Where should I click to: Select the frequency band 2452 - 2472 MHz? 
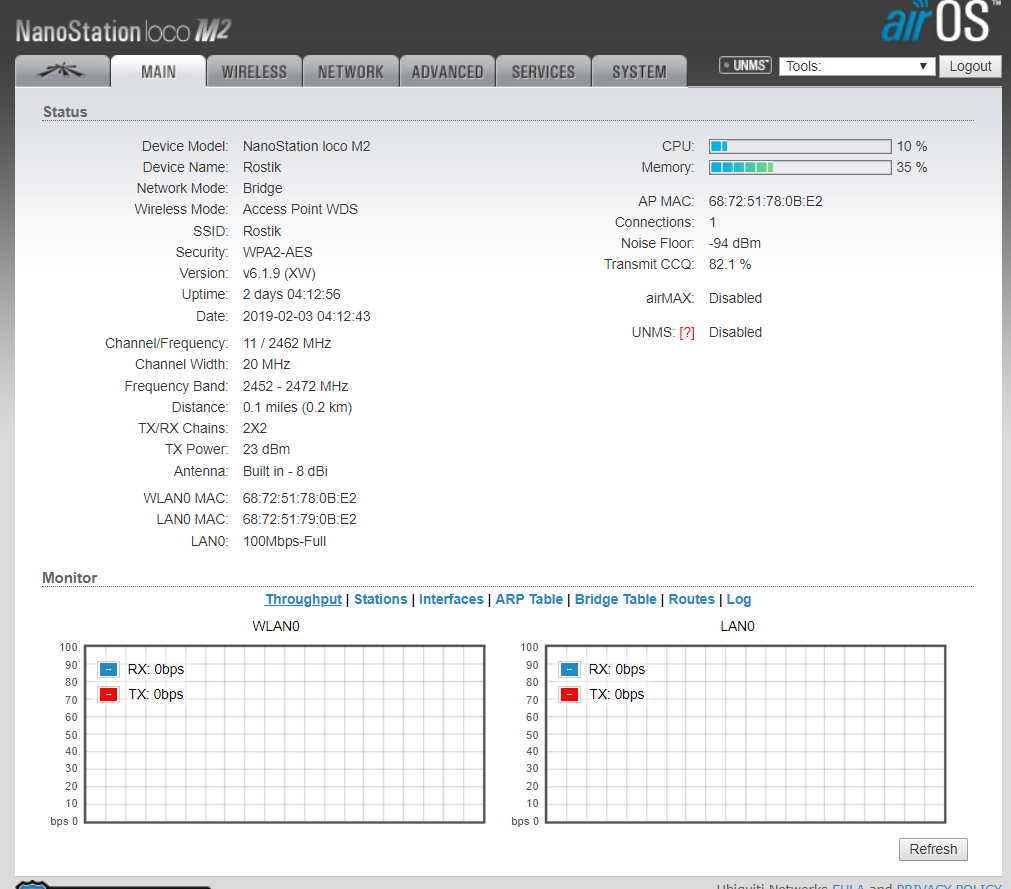pyautogui.click(x=295, y=386)
